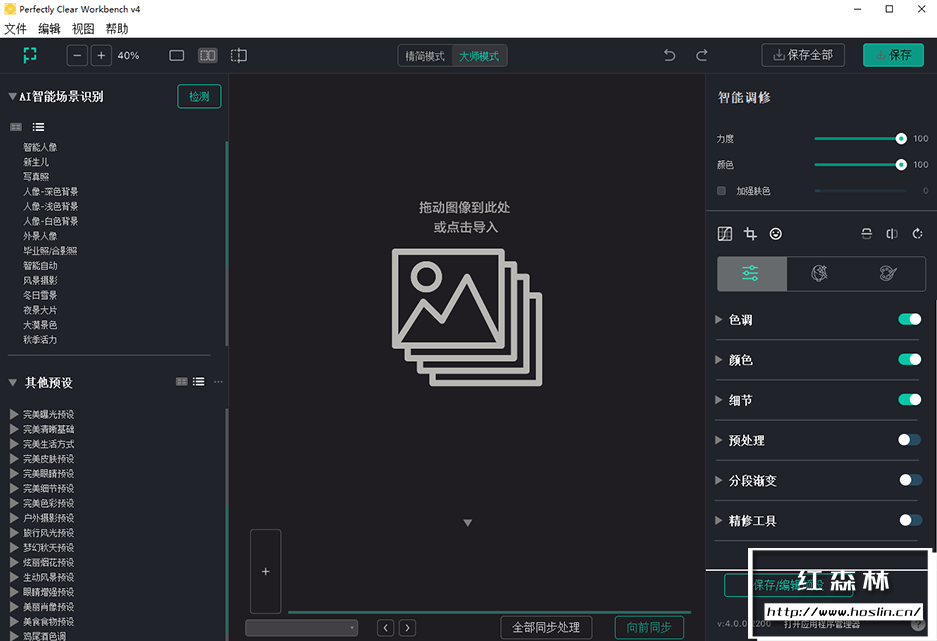Open the face retouch tab icon
Viewport: 937px width, 641px height.
tap(819, 274)
